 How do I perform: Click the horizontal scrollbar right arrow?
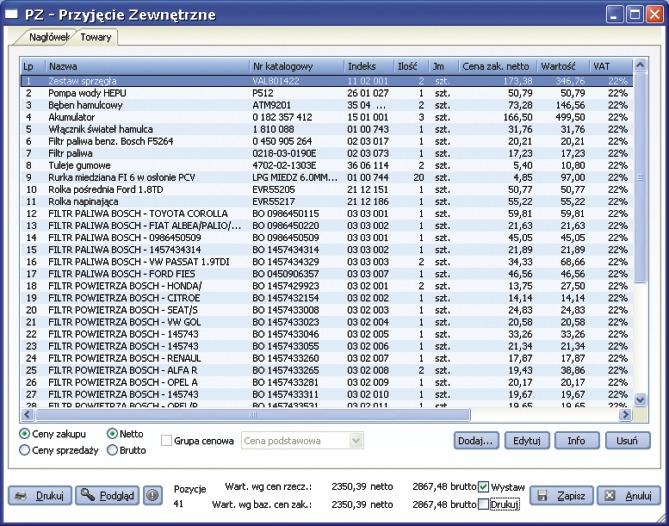pyautogui.click(x=625, y=414)
